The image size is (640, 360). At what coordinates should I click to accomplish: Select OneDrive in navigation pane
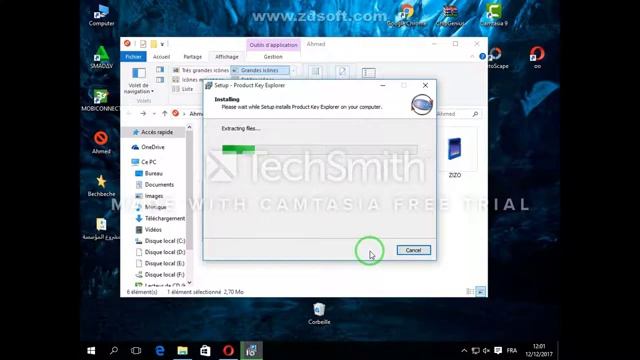pos(153,147)
